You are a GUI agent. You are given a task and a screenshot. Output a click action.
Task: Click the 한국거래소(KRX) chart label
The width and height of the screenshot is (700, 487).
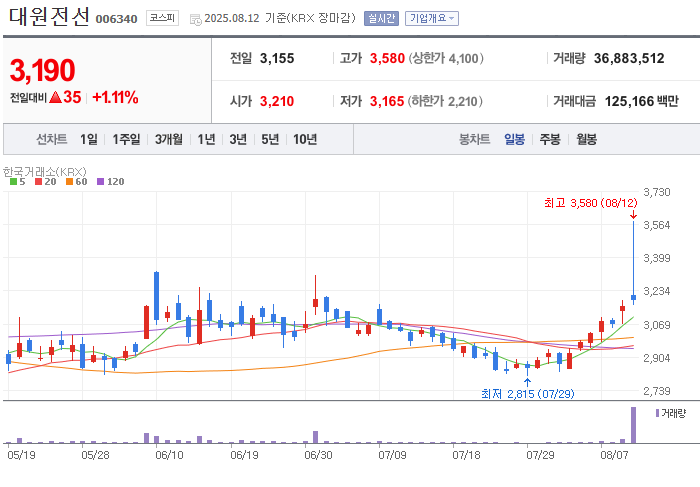[x=45, y=171]
